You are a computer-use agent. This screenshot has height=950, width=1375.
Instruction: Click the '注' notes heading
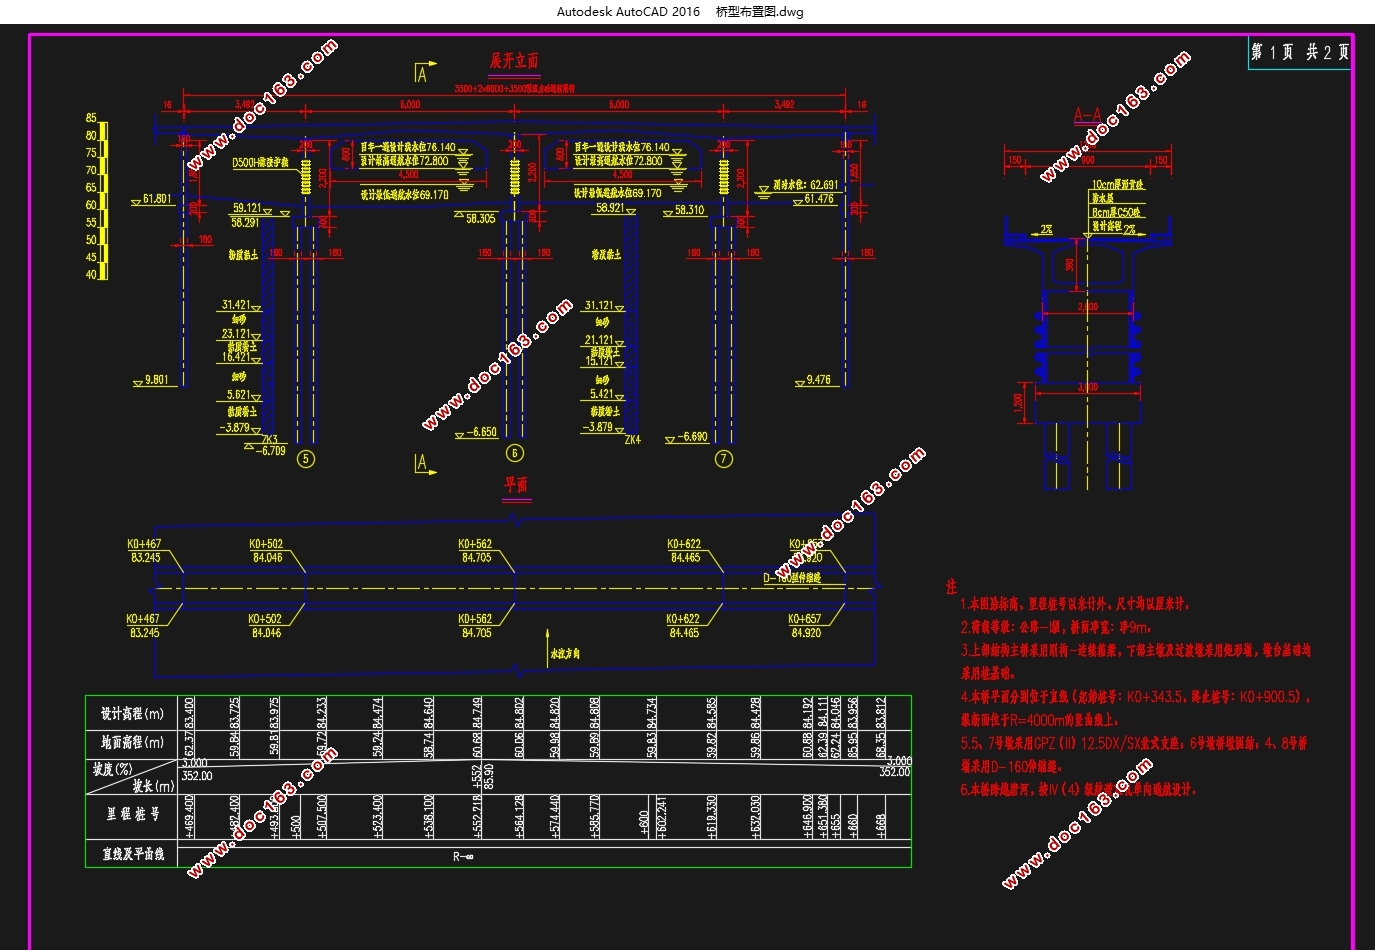point(951,587)
